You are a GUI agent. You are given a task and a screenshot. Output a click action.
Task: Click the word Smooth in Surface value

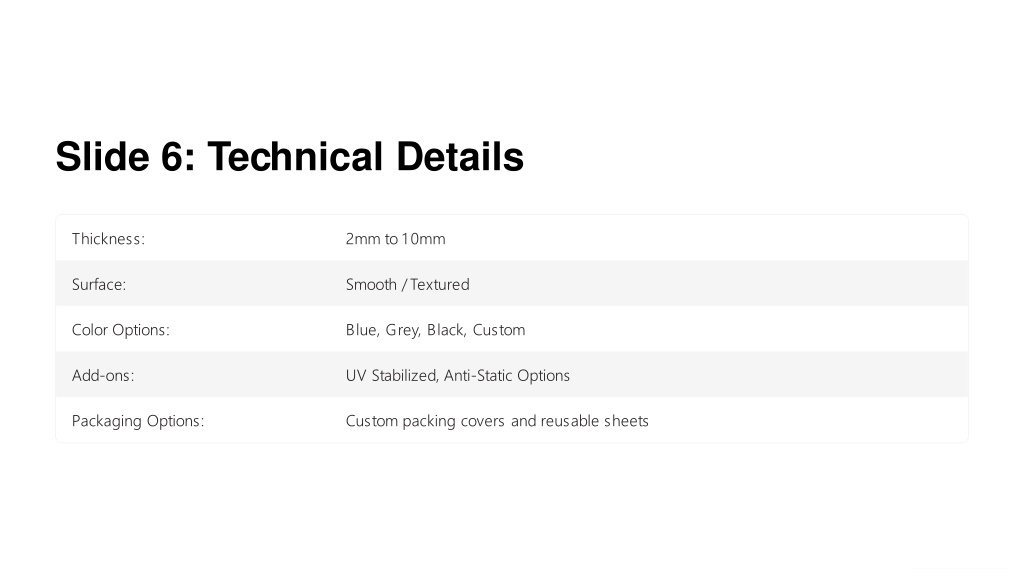click(x=371, y=285)
